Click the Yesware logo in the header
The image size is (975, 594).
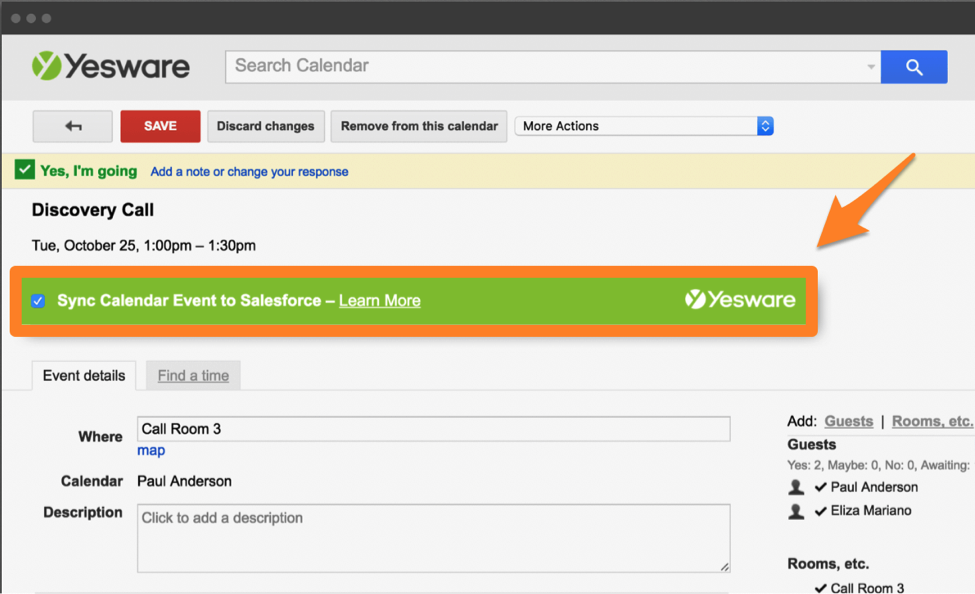point(110,65)
